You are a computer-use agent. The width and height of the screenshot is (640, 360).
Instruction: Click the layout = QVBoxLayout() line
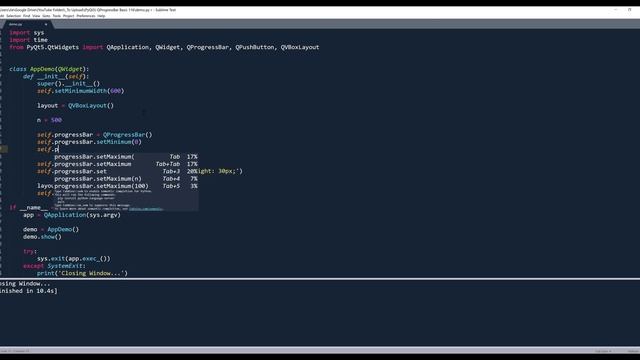76,106
